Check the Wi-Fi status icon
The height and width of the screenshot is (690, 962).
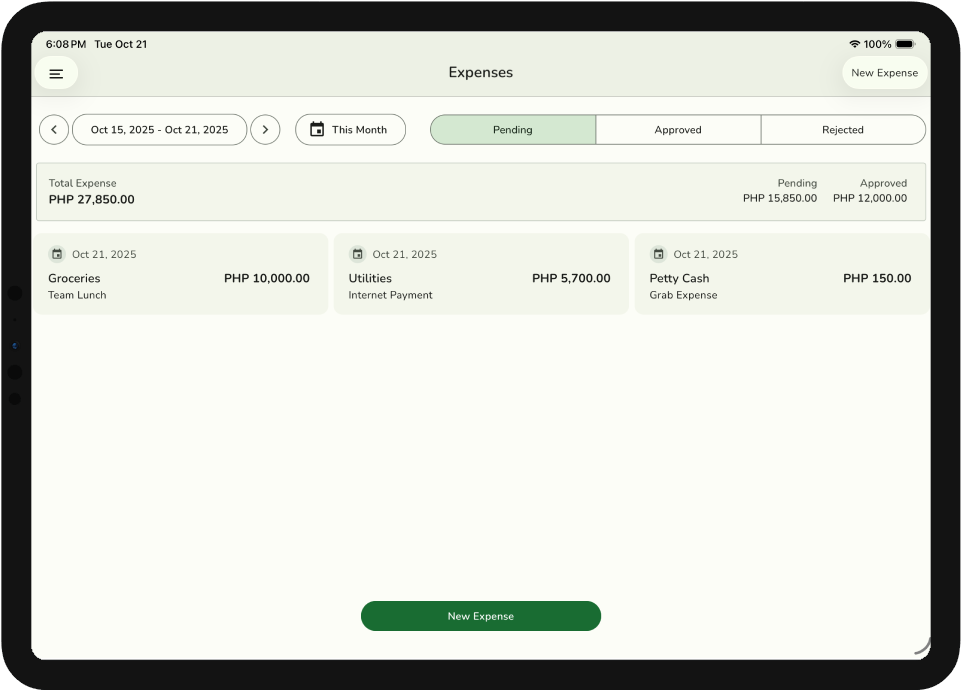point(854,45)
